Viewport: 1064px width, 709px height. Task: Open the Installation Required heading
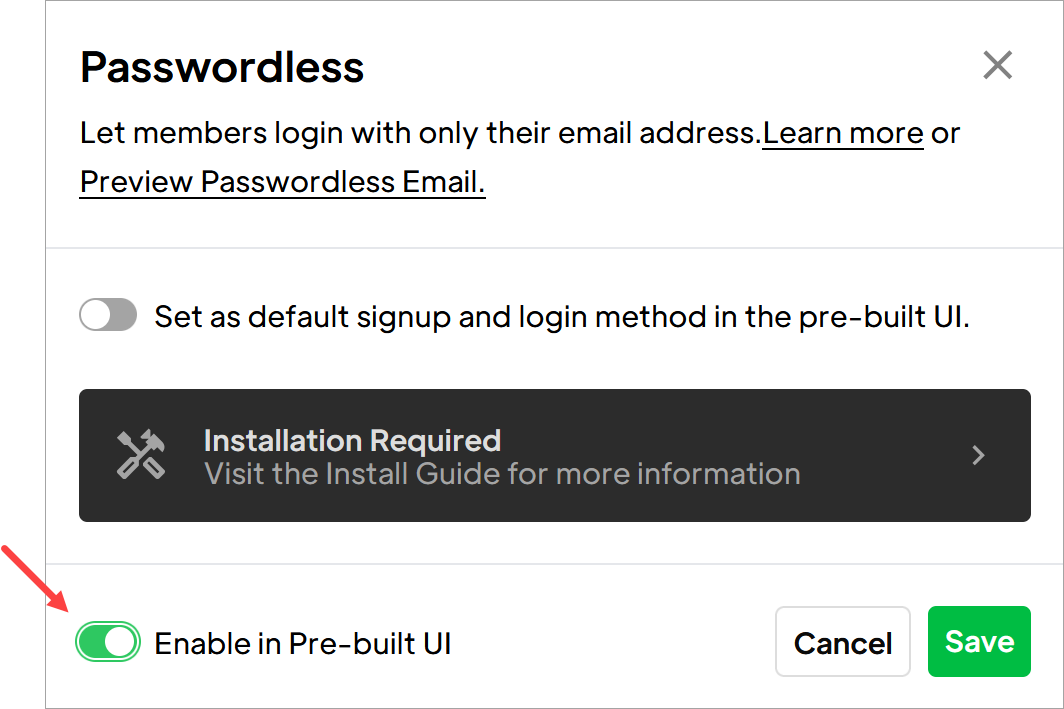point(352,440)
